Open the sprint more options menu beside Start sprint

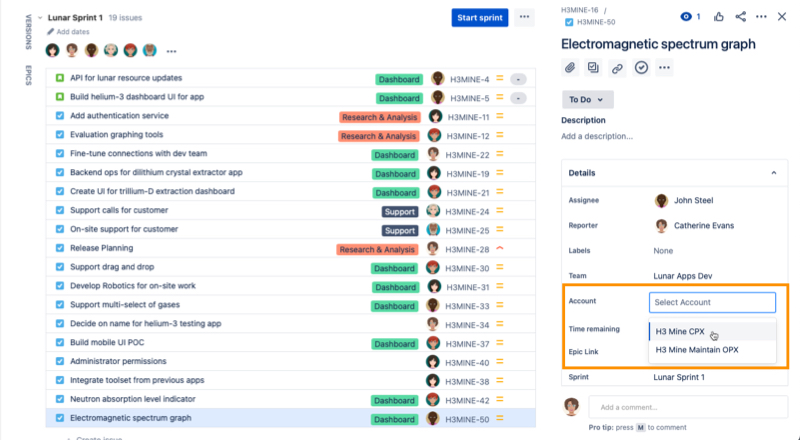(525, 18)
